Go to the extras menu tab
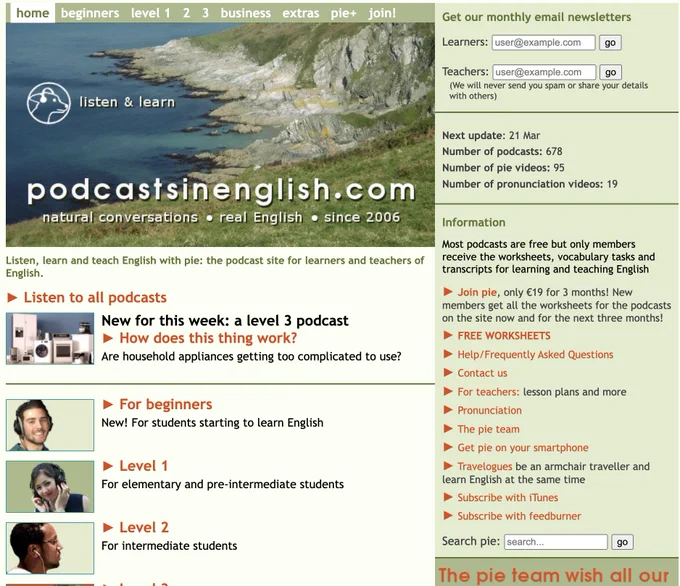 301,13
